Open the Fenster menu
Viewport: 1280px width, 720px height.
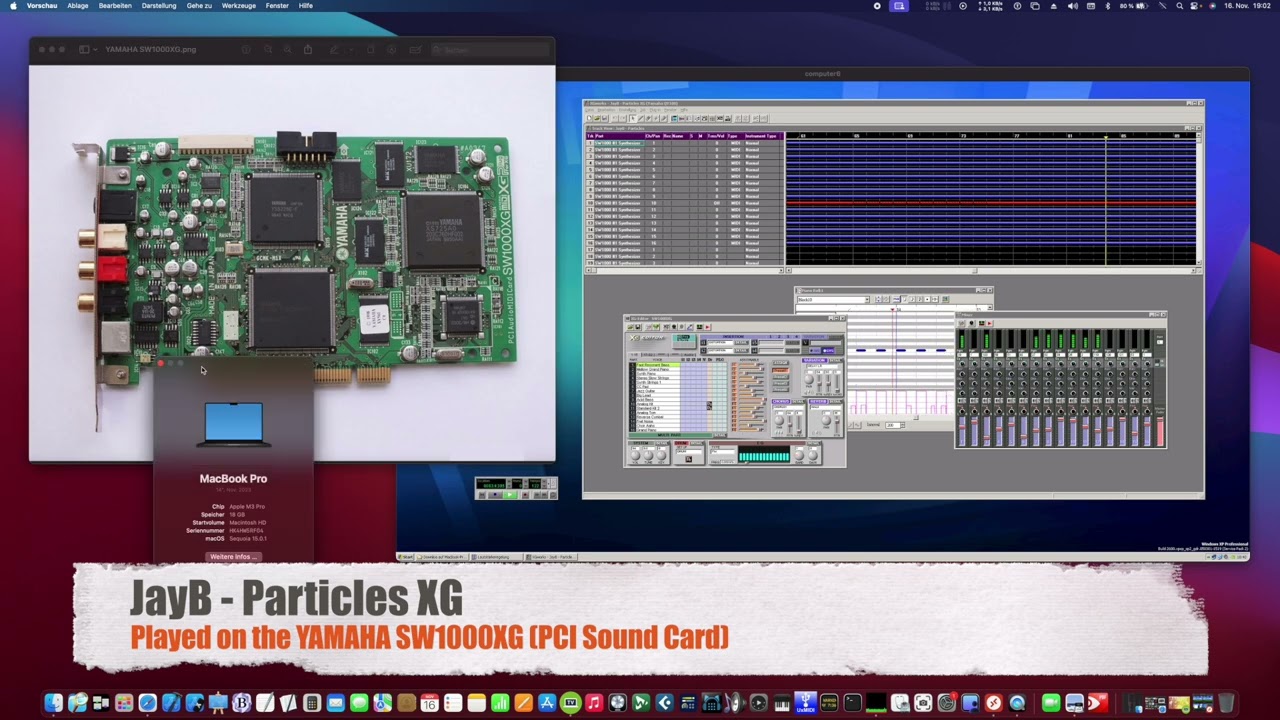(x=277, y=6)
